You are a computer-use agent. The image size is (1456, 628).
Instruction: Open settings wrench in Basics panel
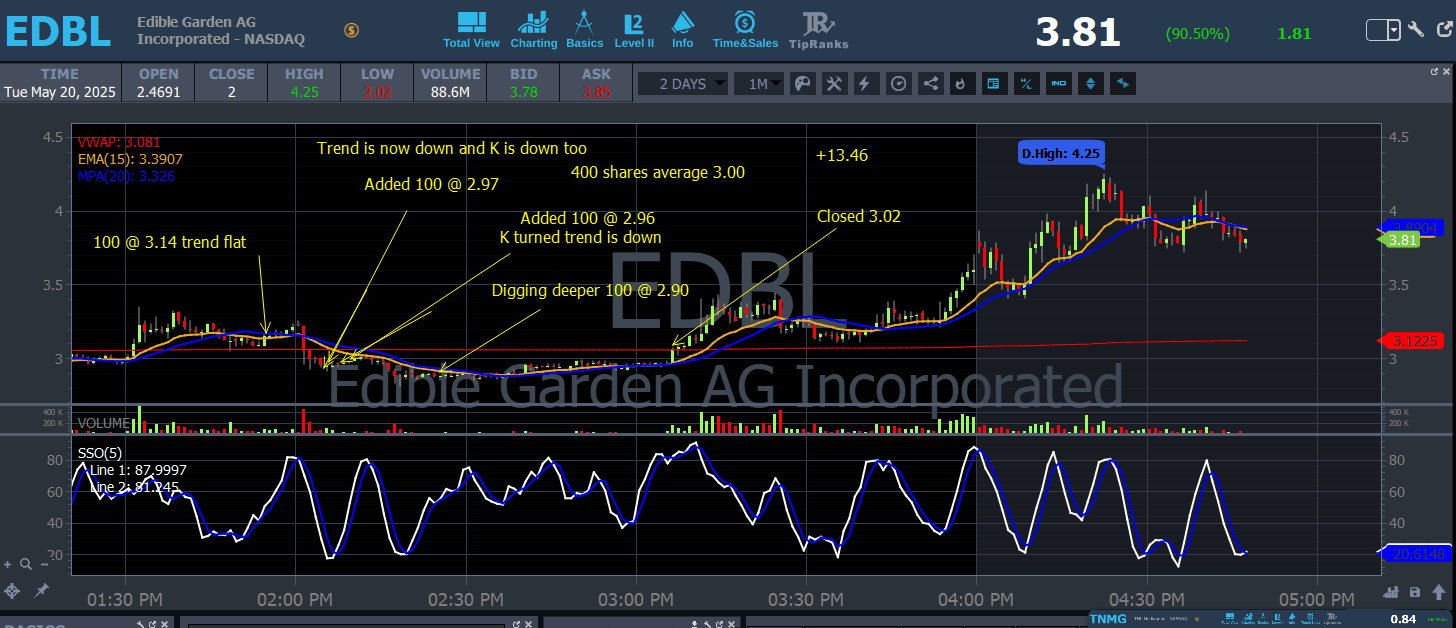click(x=141, y=623)
